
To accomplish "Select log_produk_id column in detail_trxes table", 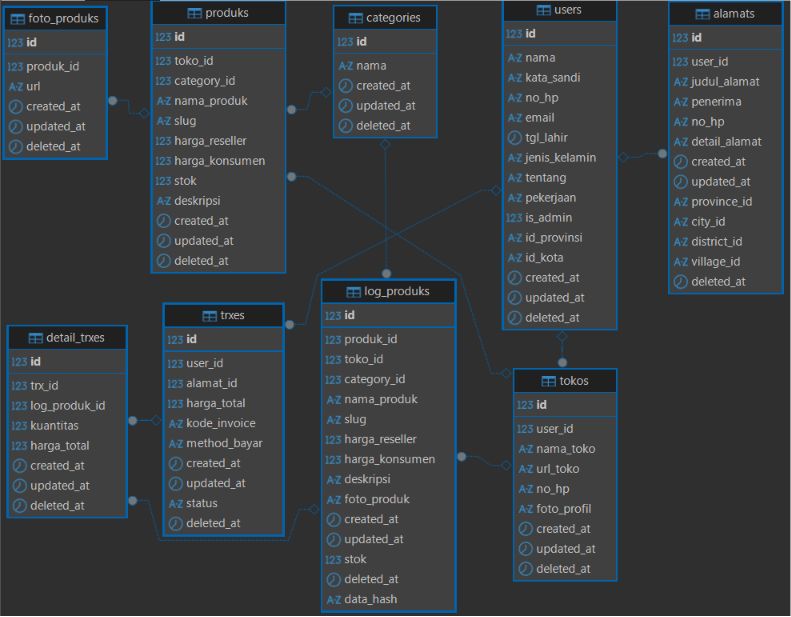I will [x=67, y=406].
